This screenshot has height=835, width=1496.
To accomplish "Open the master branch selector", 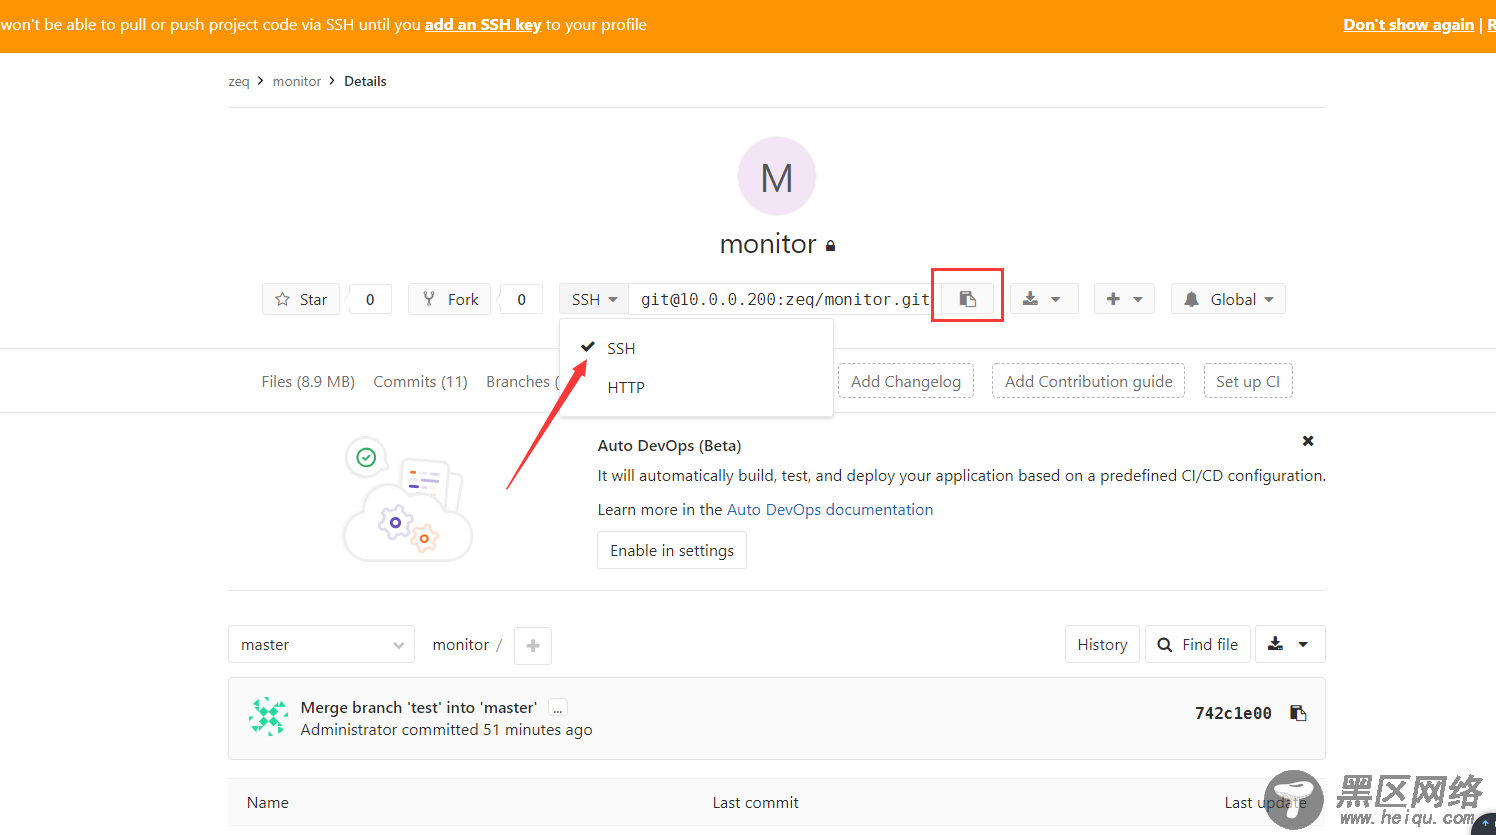I will (321, 645).
